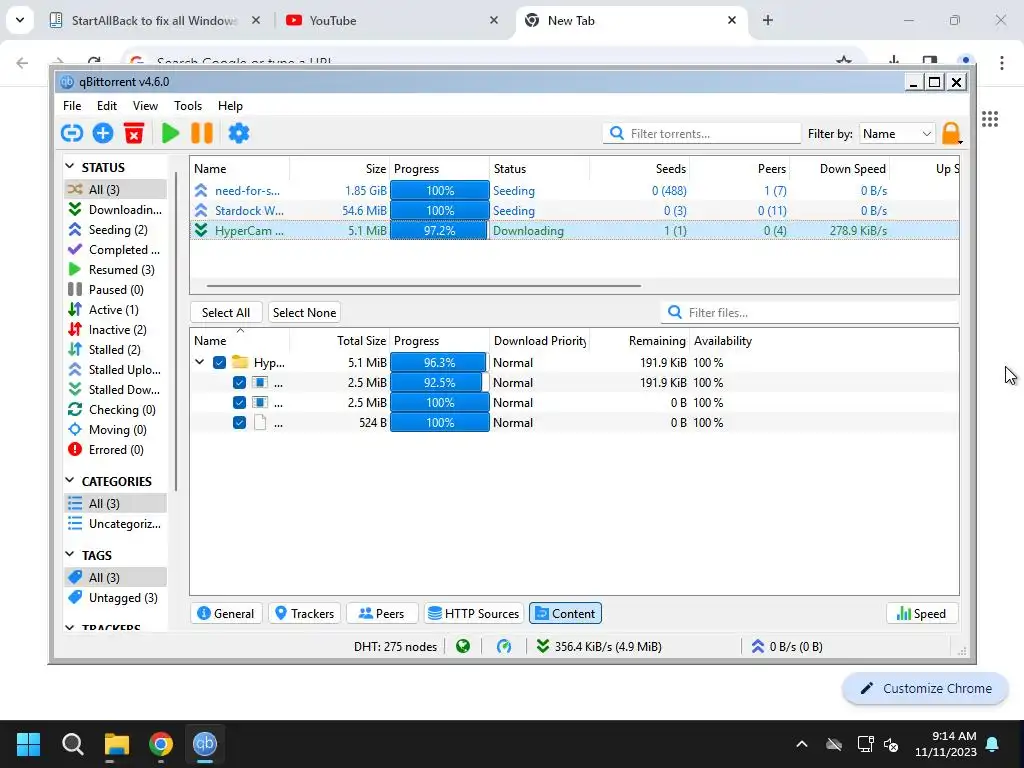The height and width of the screenshot is (768, 1024).
Task: Select the Resumed (3) status filter
Action: [115, 270]
